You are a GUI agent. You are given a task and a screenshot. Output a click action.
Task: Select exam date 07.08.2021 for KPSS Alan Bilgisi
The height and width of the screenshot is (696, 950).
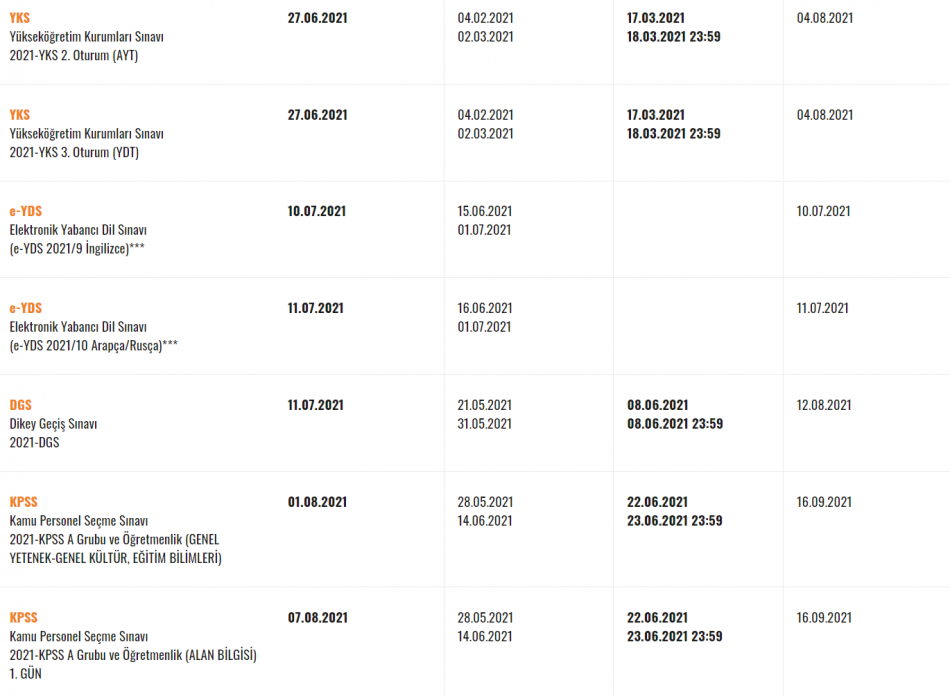[317, 617]
